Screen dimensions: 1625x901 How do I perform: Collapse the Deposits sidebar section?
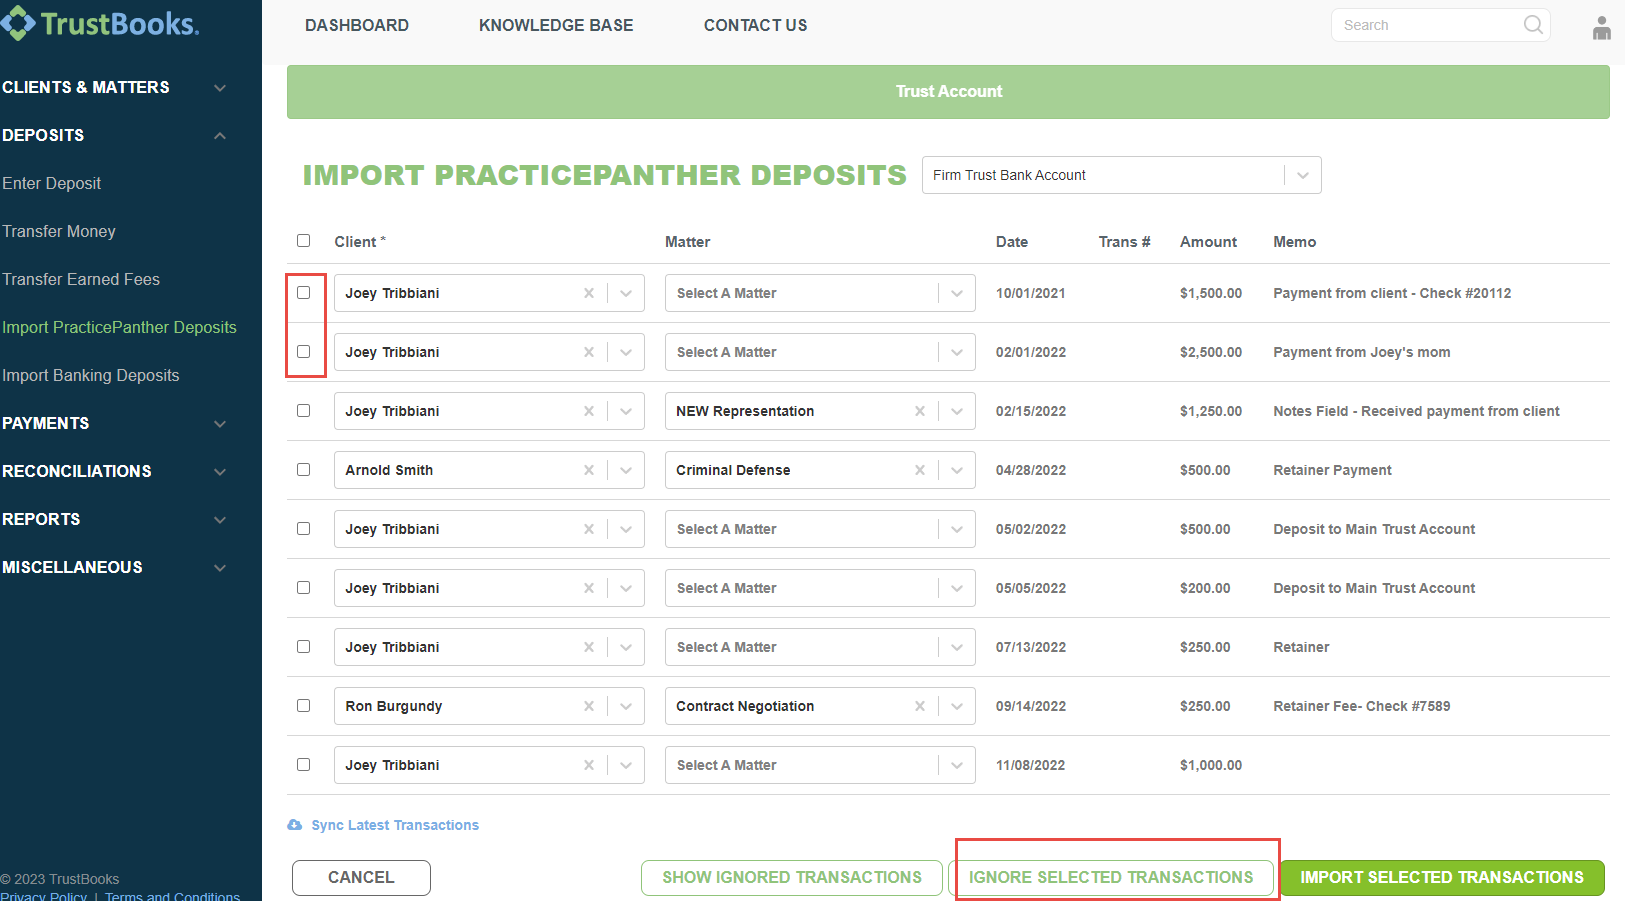click(115, 135)
